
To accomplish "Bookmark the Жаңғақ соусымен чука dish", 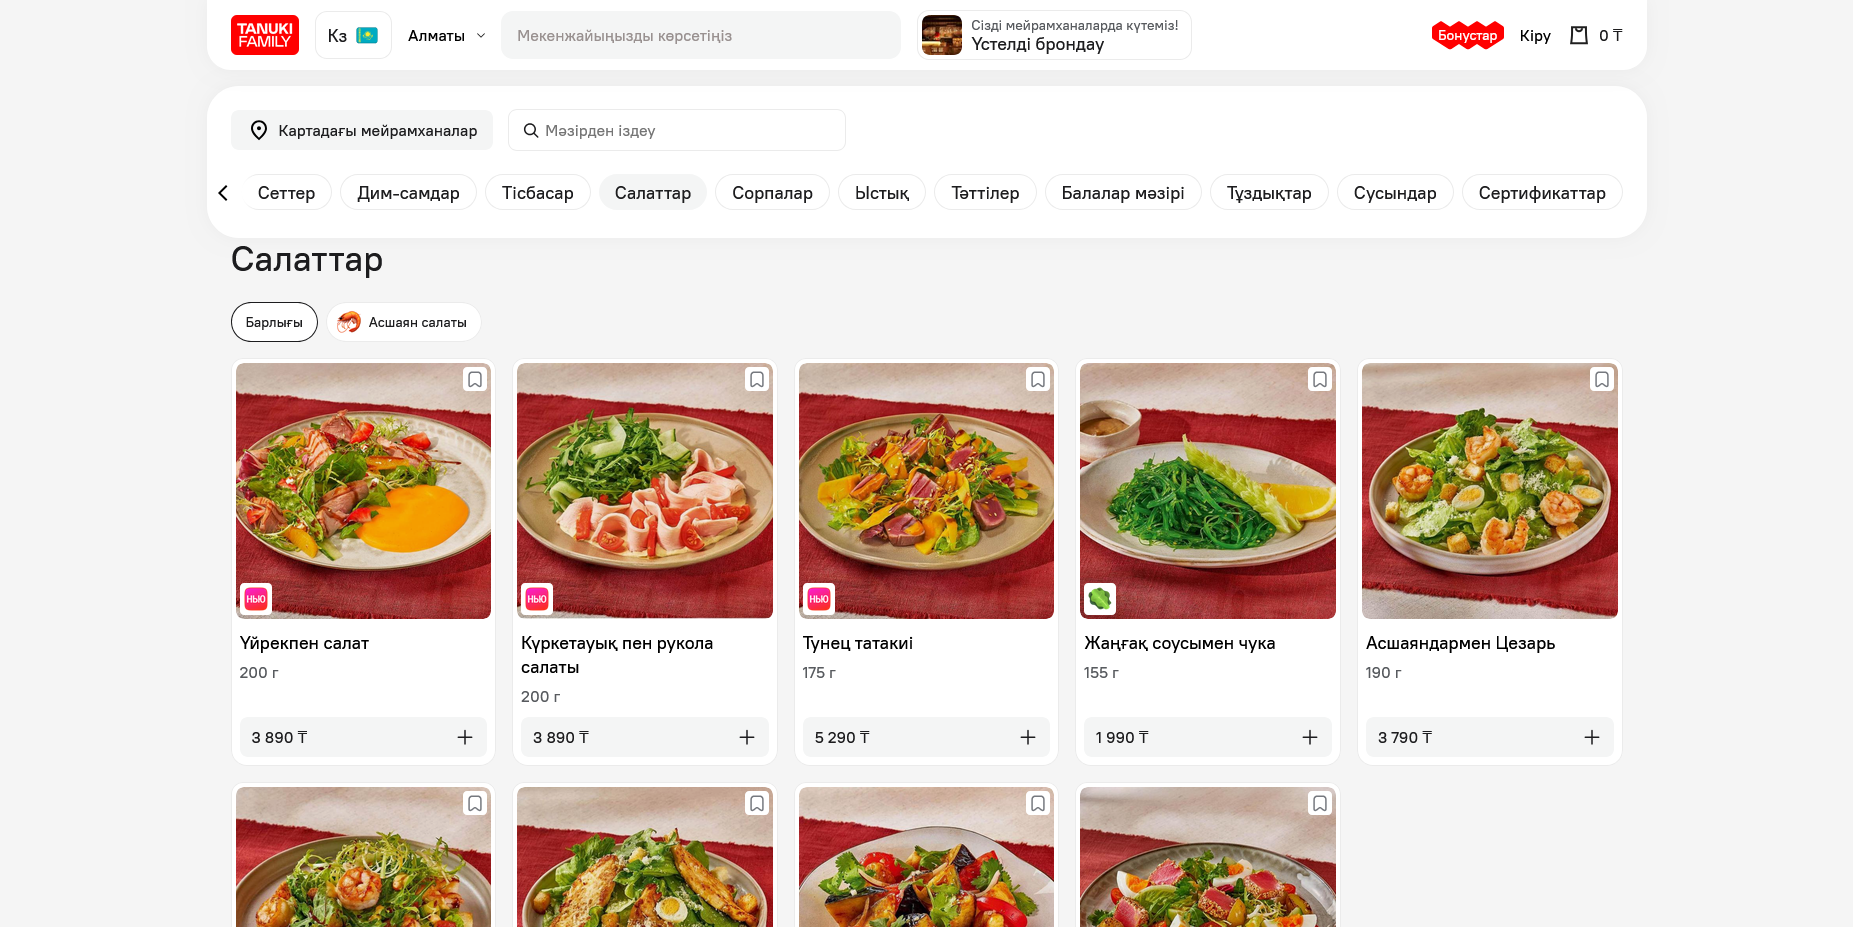I will [x=1320, y=380].
